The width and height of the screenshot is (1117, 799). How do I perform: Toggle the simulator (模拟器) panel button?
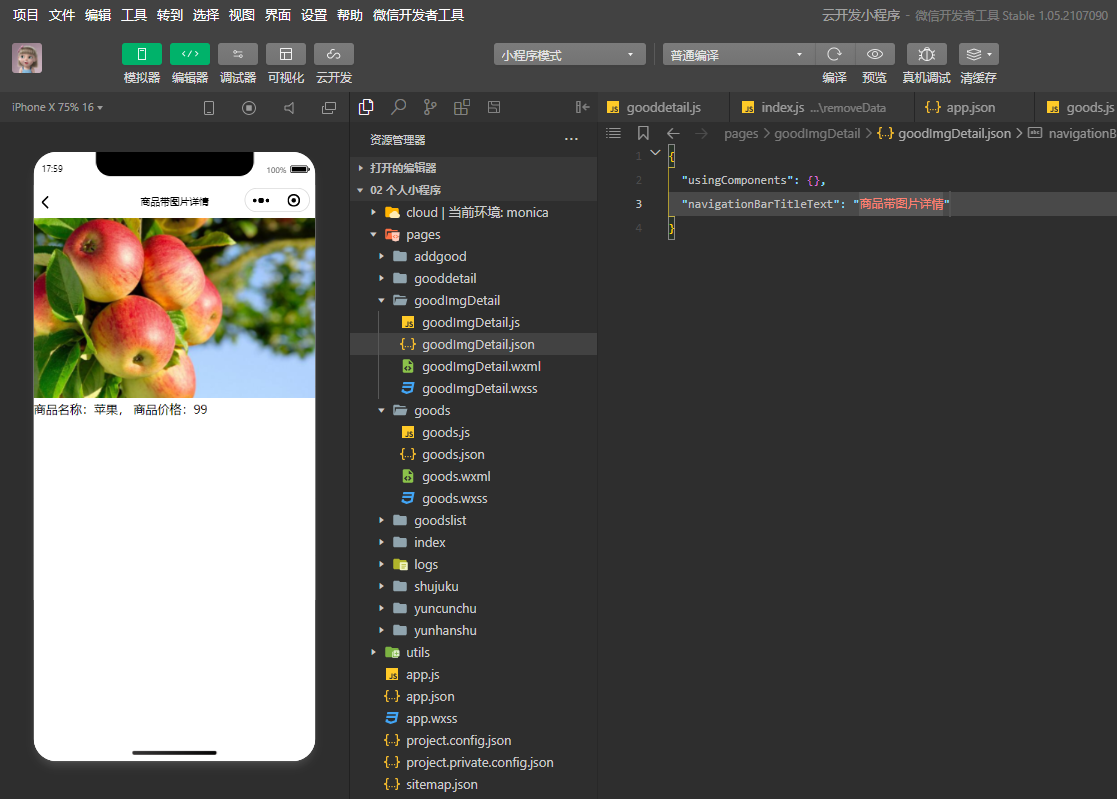(142, 54)
